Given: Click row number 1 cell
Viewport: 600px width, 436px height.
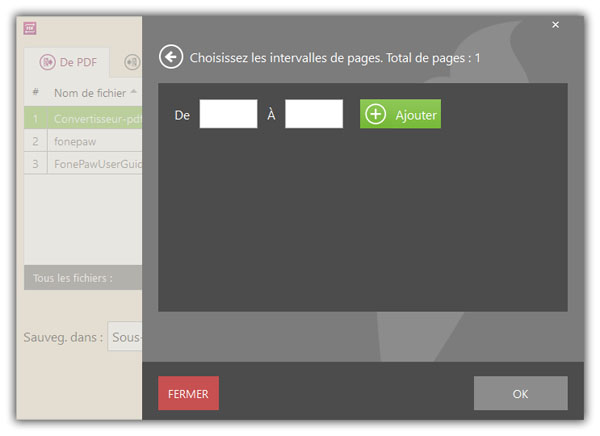Looking at the screenshot, I should pos(36,118).
